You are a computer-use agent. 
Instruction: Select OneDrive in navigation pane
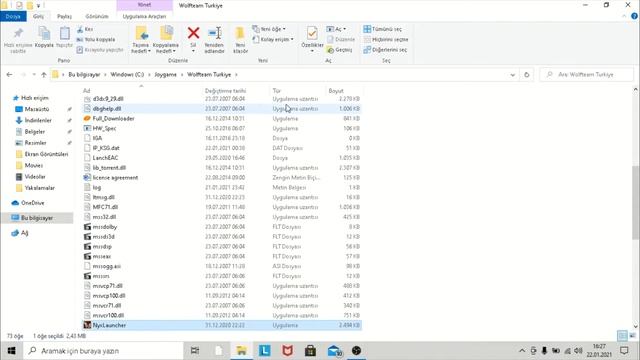point(33,203)
